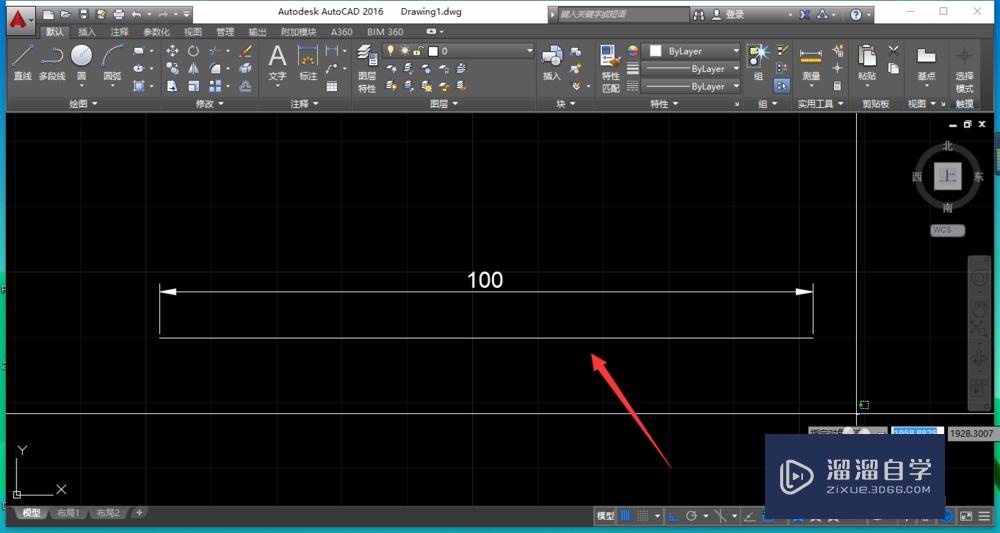Open the 布局1 layout tab
1000x533 pixels.
(68, 513)
